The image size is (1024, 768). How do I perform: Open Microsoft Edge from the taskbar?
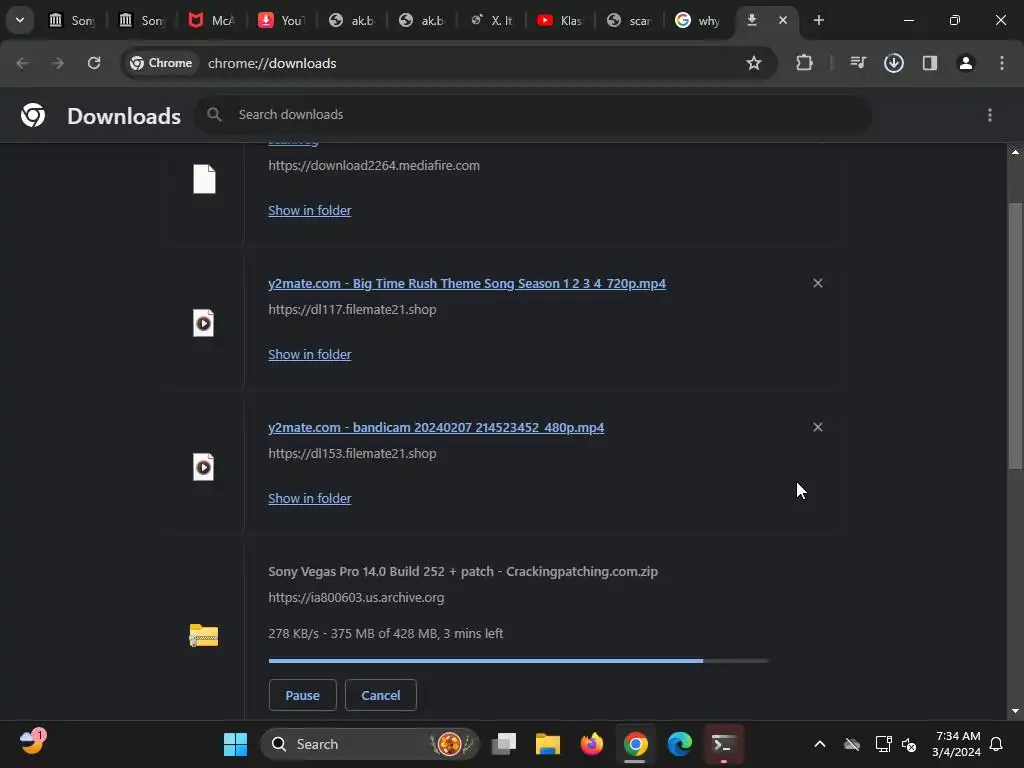679,744
